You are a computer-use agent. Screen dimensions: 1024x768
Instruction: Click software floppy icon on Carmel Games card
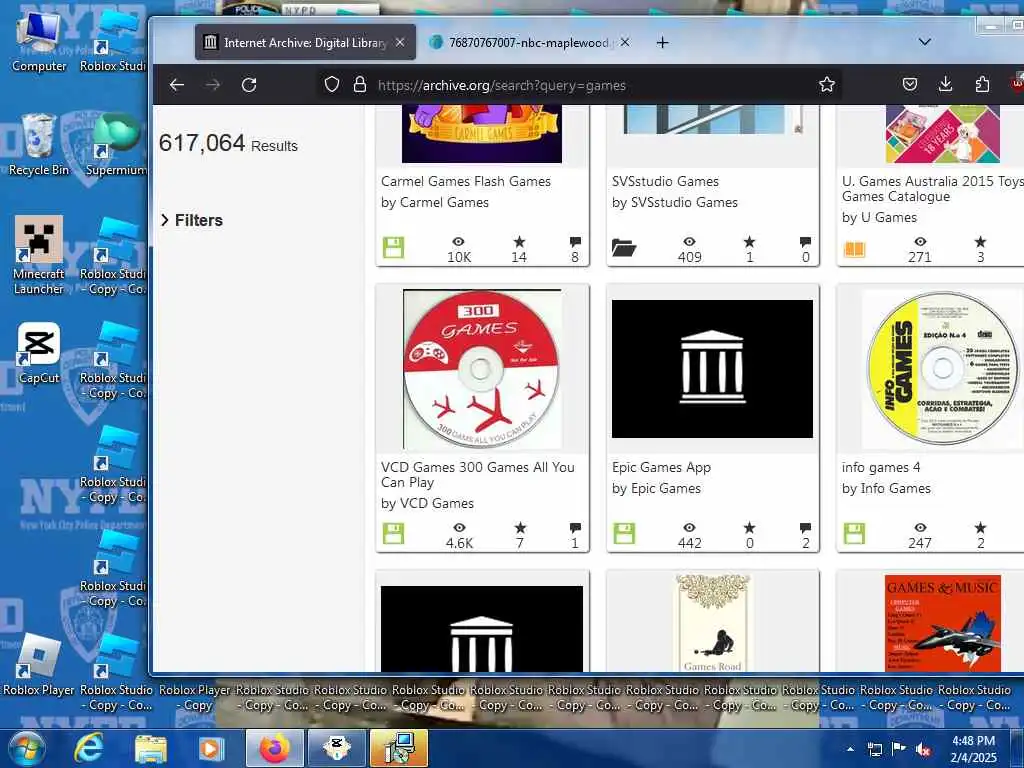click(x=393, y=248)
